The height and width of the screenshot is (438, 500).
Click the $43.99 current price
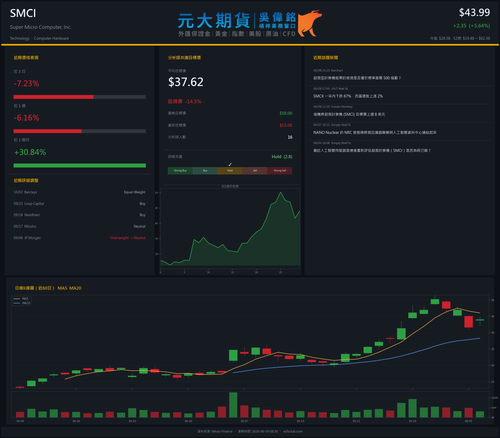[x=474, y=13]
